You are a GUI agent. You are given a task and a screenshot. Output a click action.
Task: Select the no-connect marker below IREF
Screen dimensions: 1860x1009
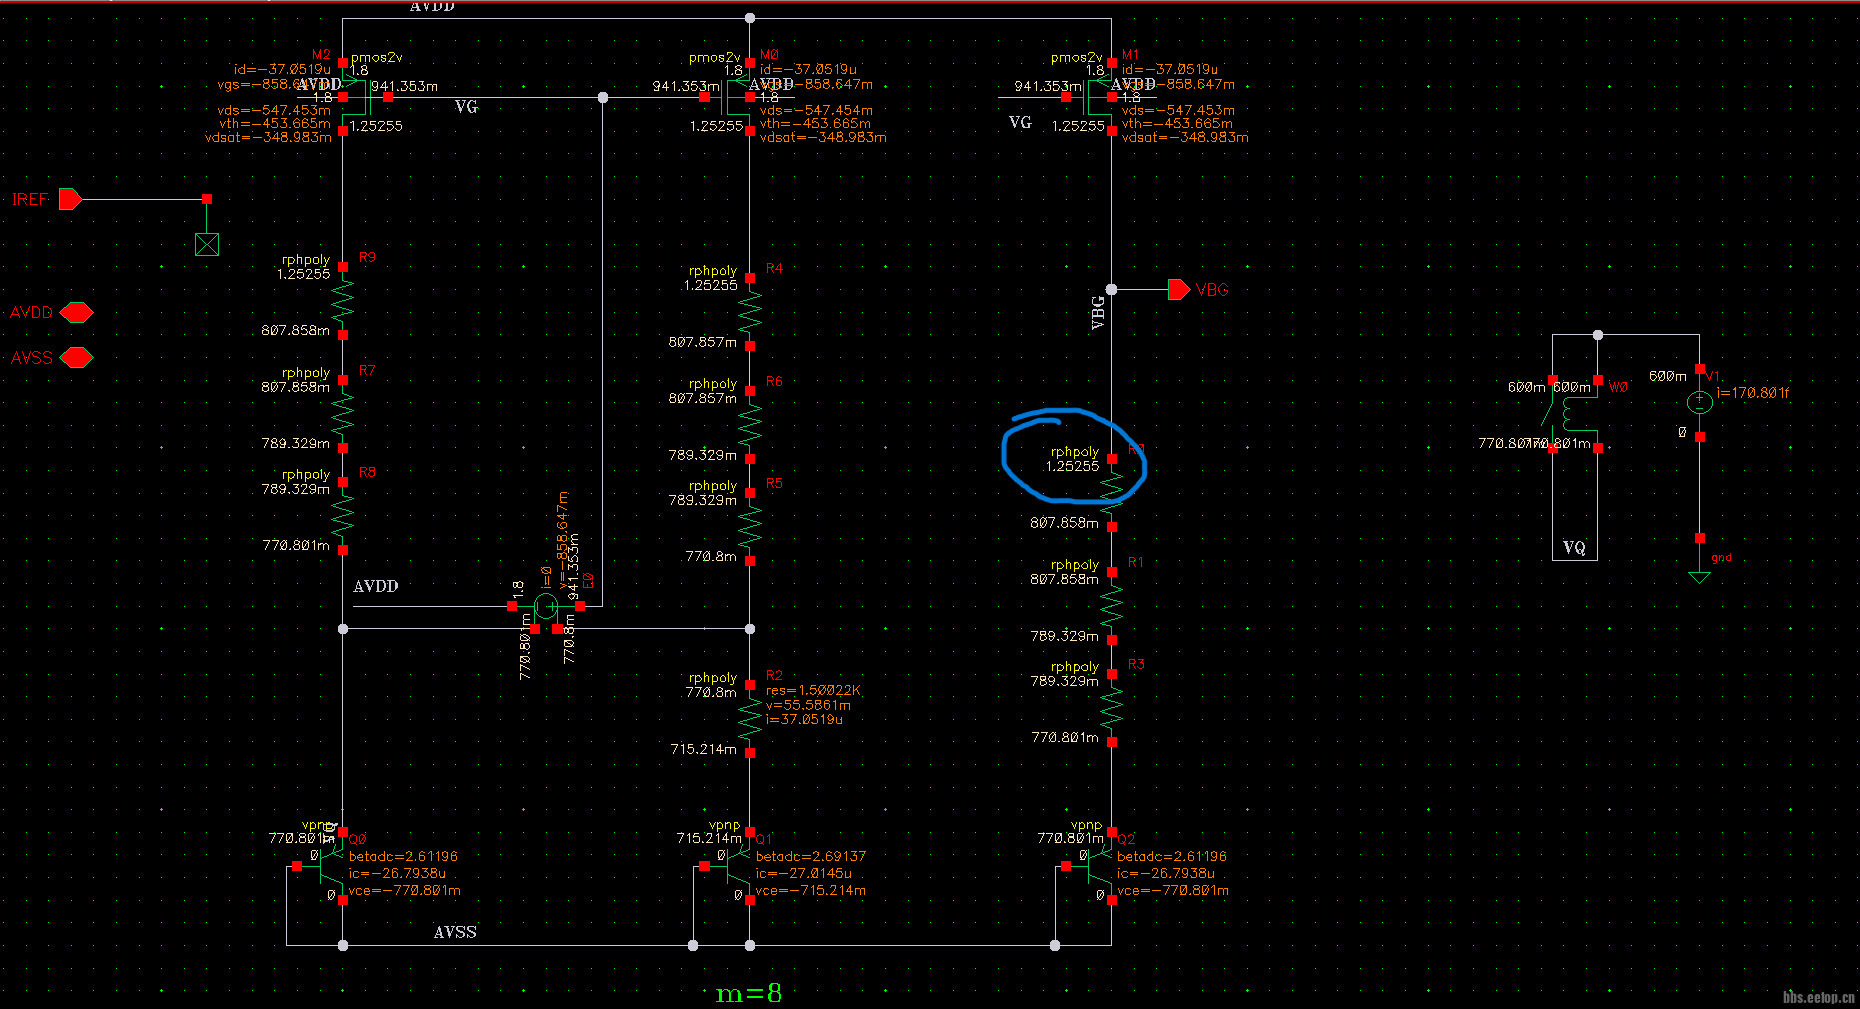[x=207, y=244]
